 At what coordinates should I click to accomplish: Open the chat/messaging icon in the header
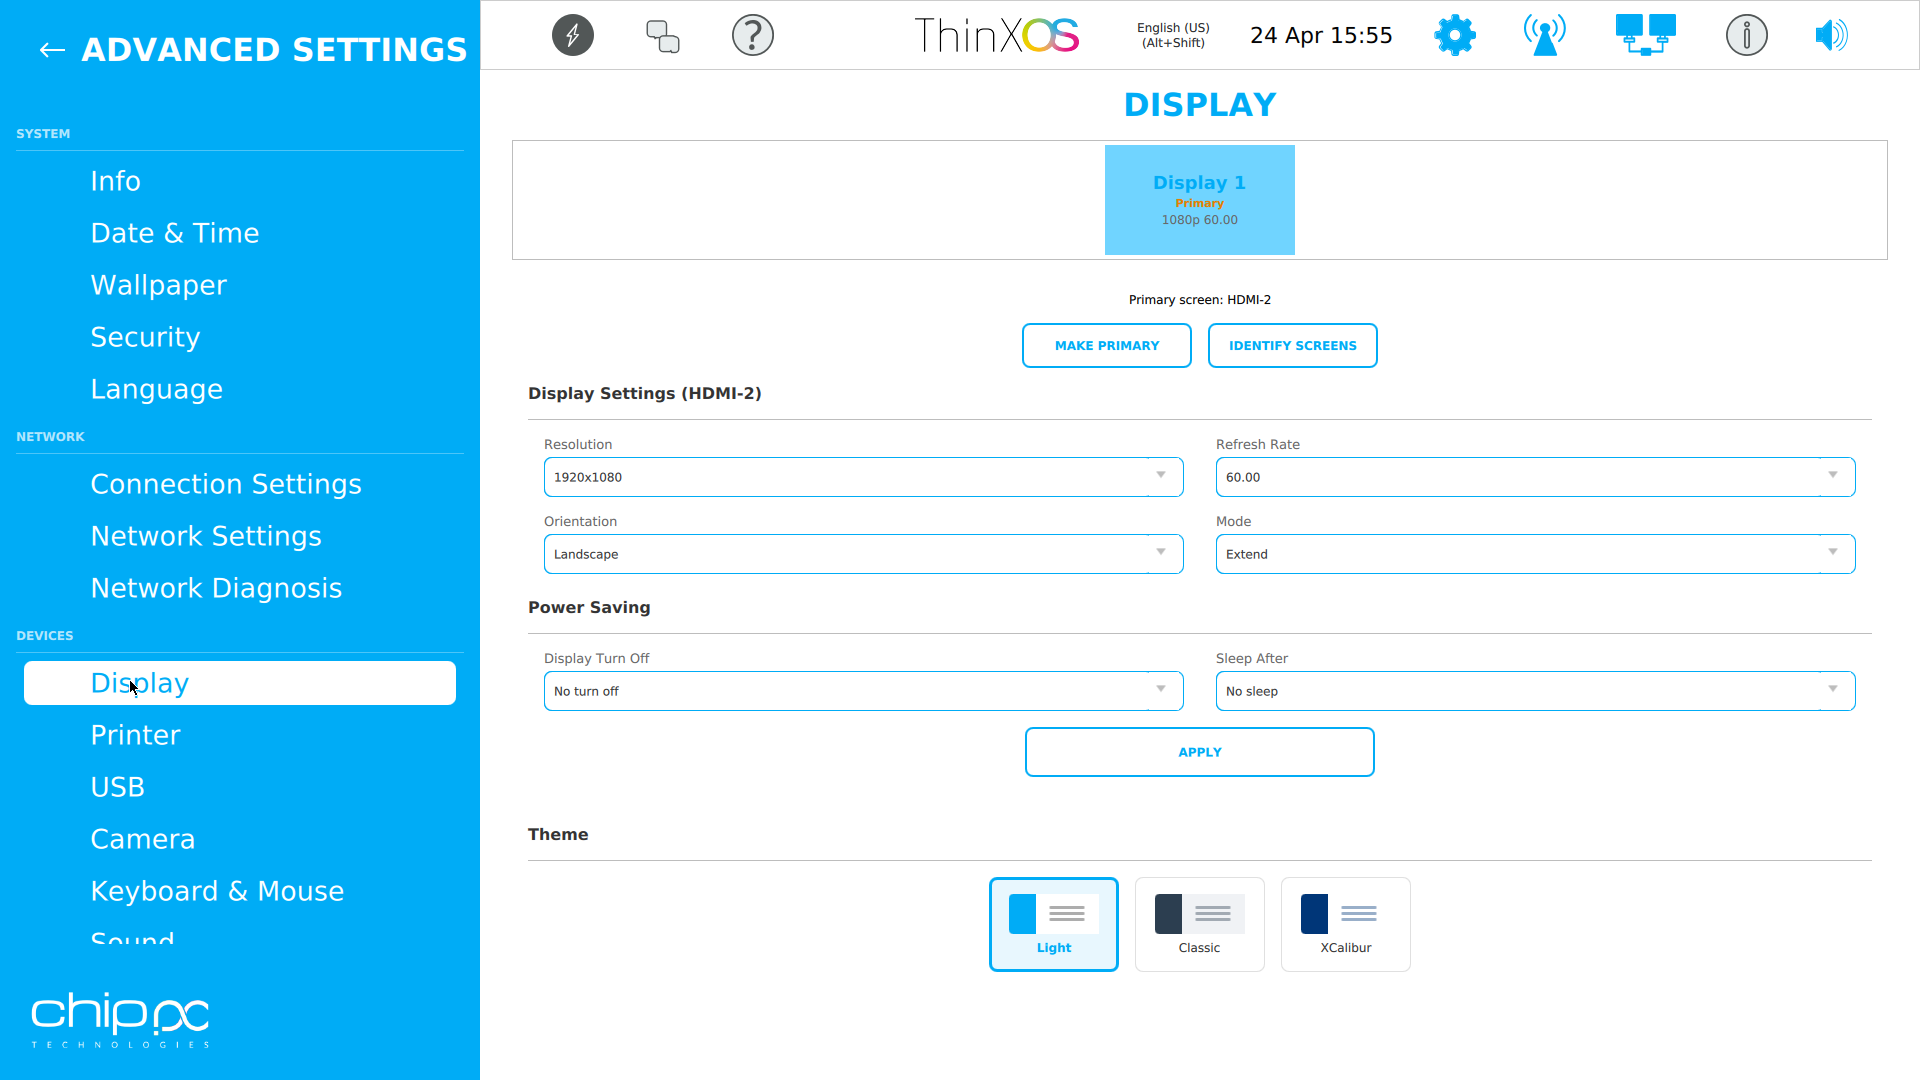[x=662, y=34]
